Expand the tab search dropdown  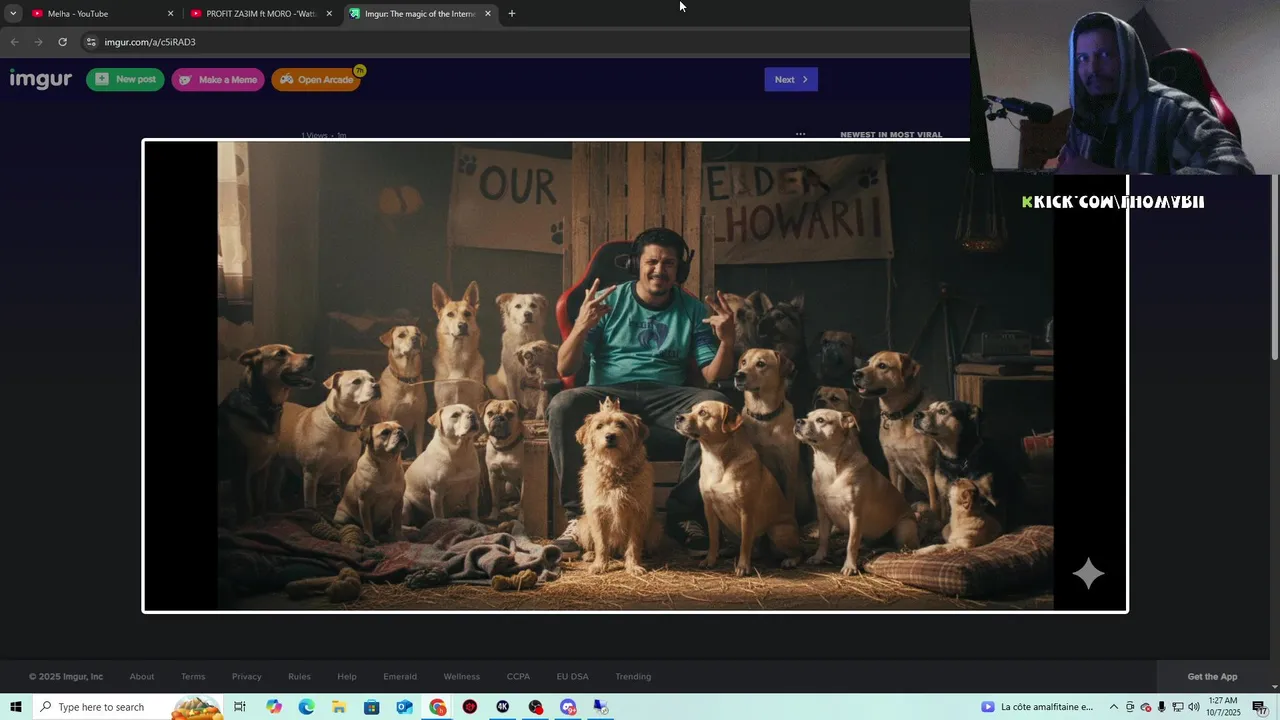[x=13, y=13]
